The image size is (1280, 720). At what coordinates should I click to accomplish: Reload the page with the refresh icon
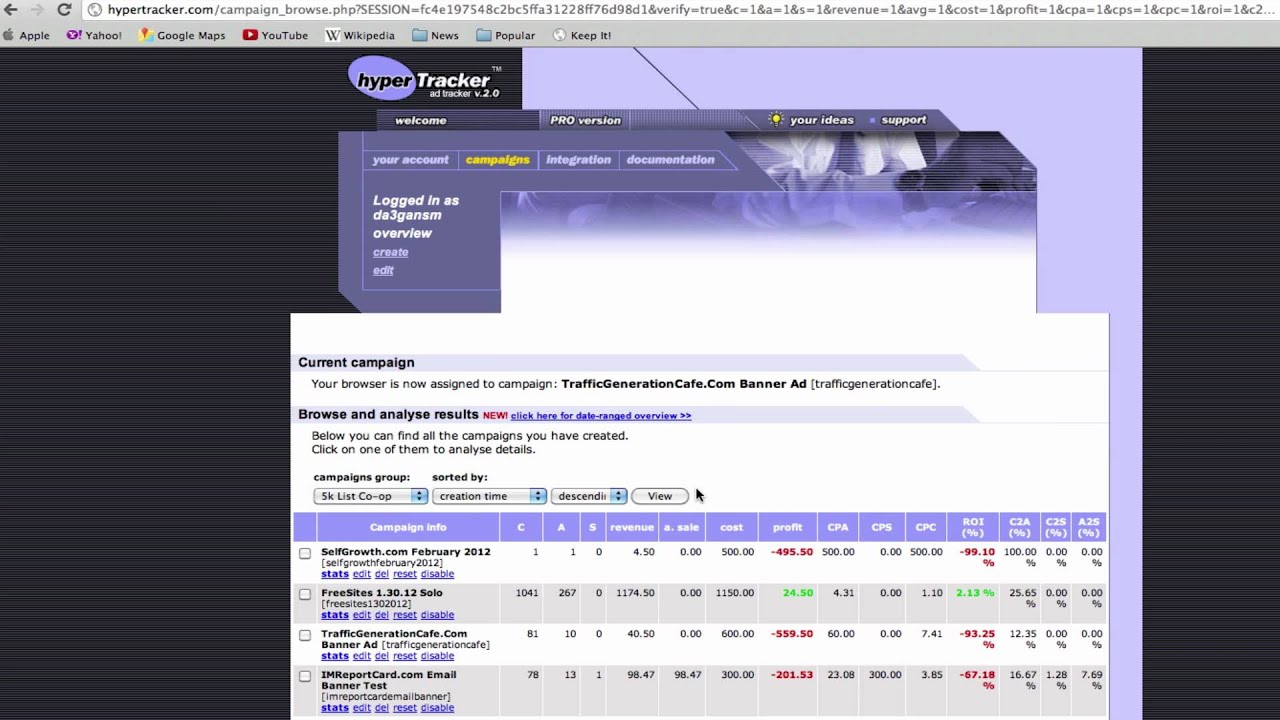(x=64, y=10)
